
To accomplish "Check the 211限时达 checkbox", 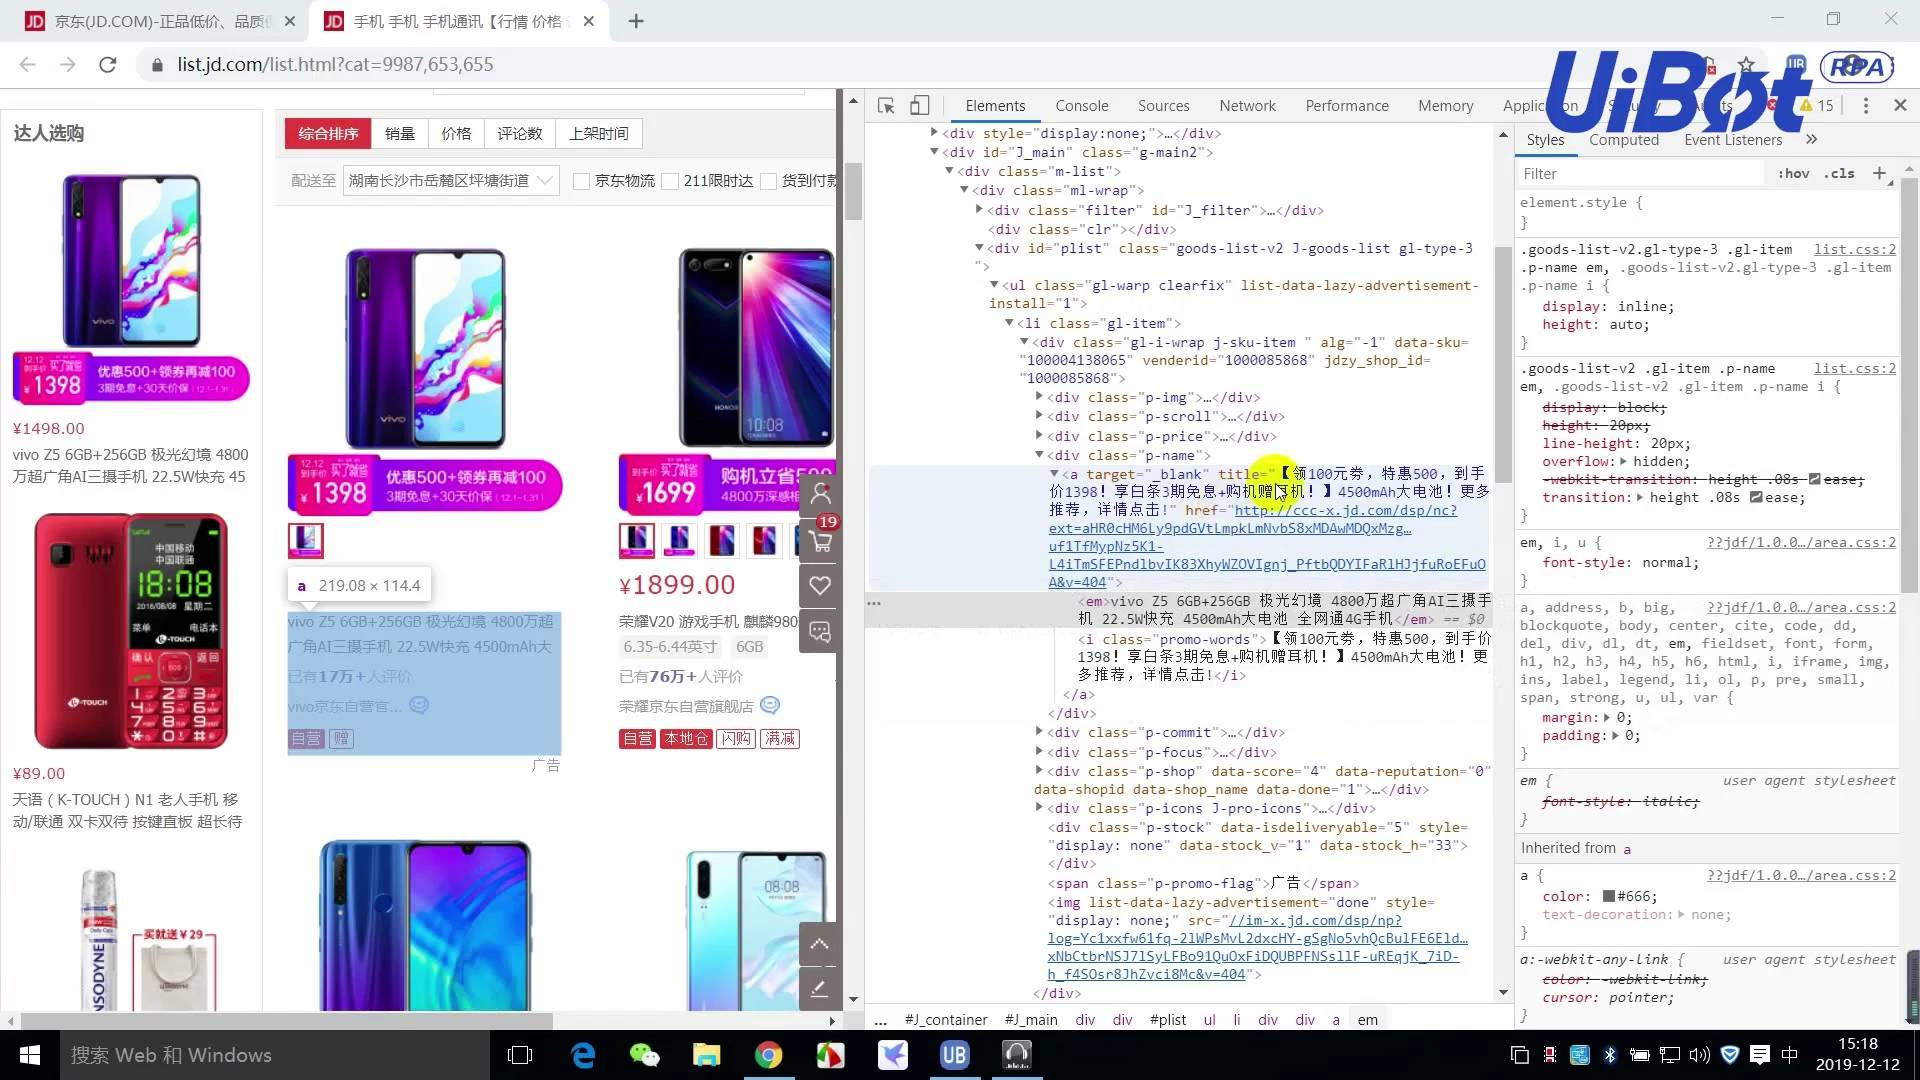I will 670,181.
